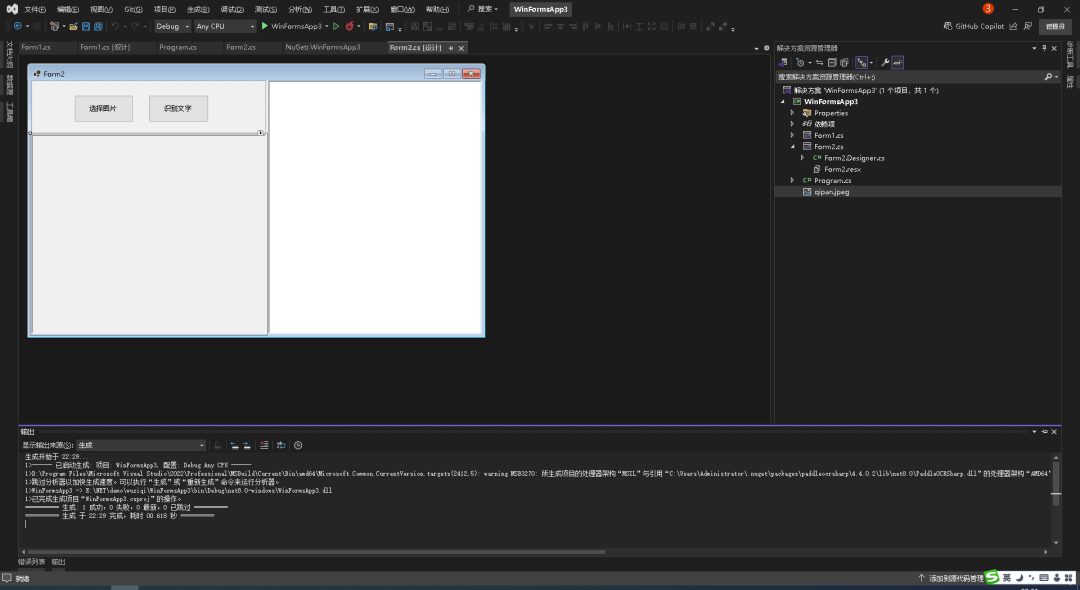Click the Sync with Active Document icon
Viewport: 1080px width, 590px height.
[820, 62]
